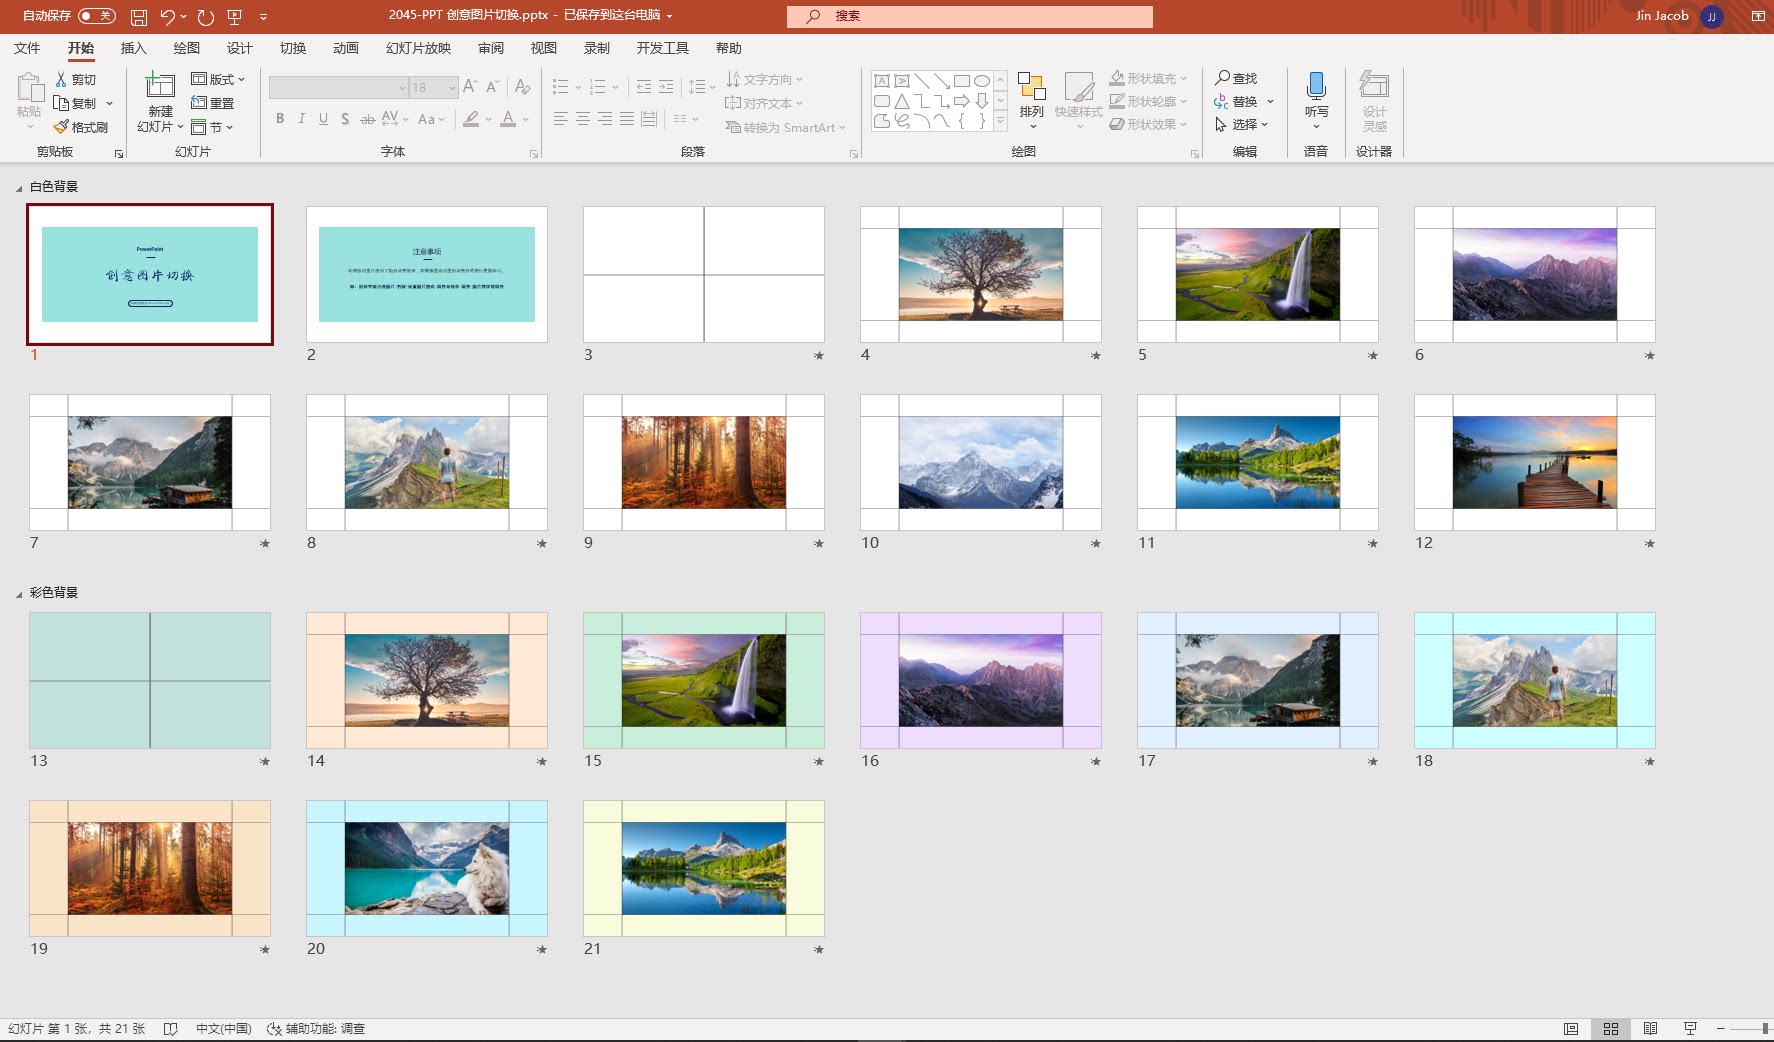Open the Arrange (排列) menu
Viewport: 1774px width, 1042px height.
(1032, 99)
